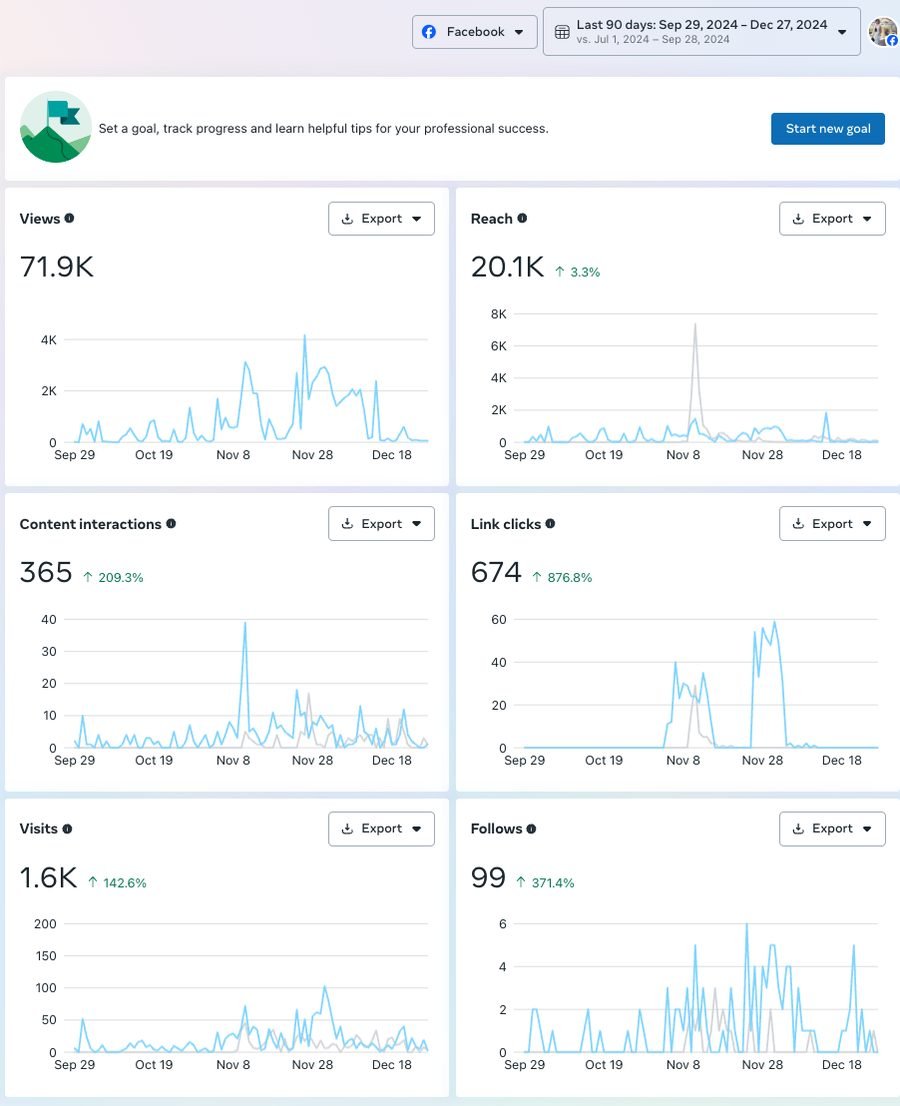
Task: Click the Start new goal button
Action: pos(827,128)
